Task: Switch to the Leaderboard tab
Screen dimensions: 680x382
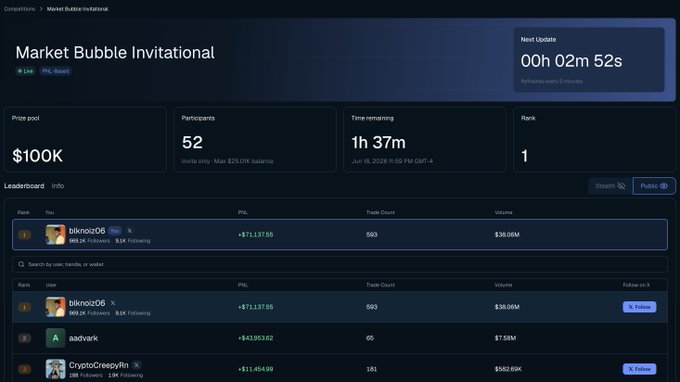Action: click(x=24, y=186)
